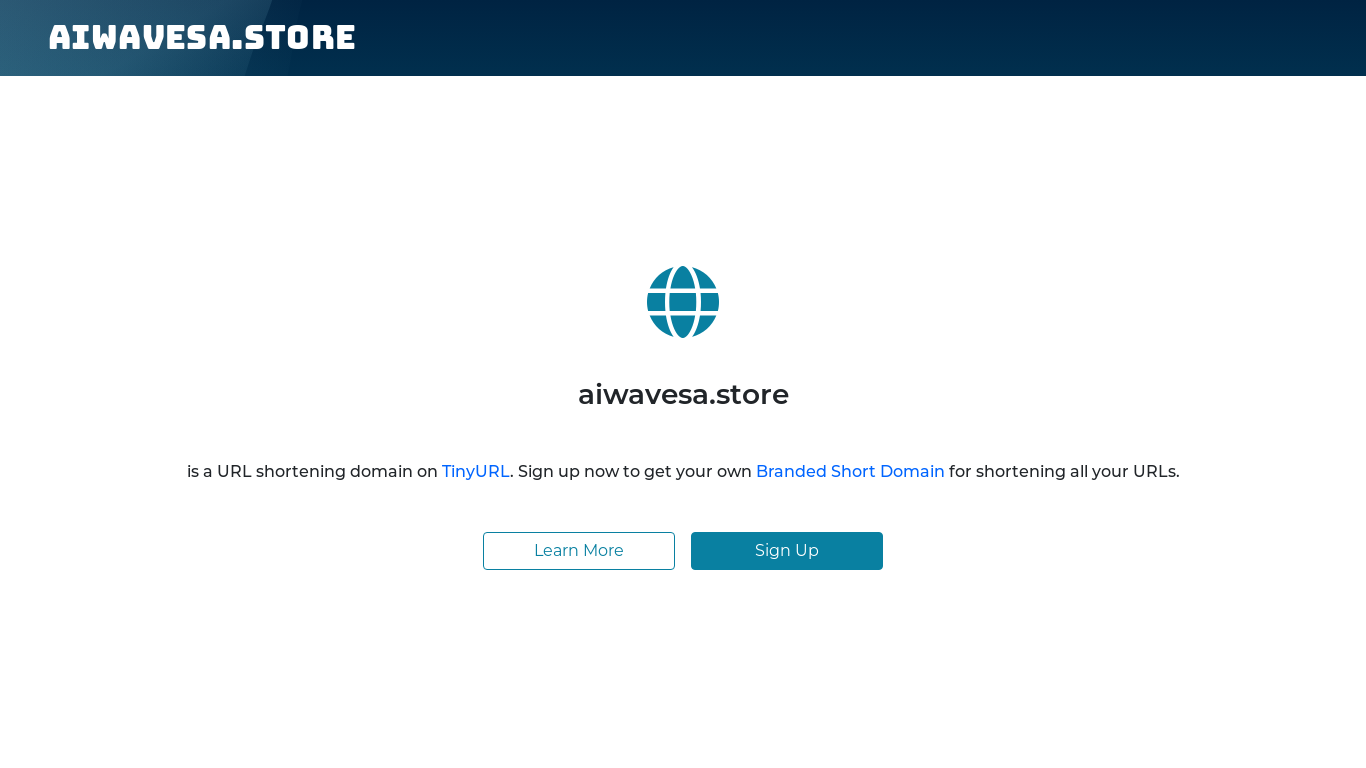Image resolution: width=1366 pixels, height=768 pixels.
Task: Click the blue globe icon
Action: (x=683, y=302)
